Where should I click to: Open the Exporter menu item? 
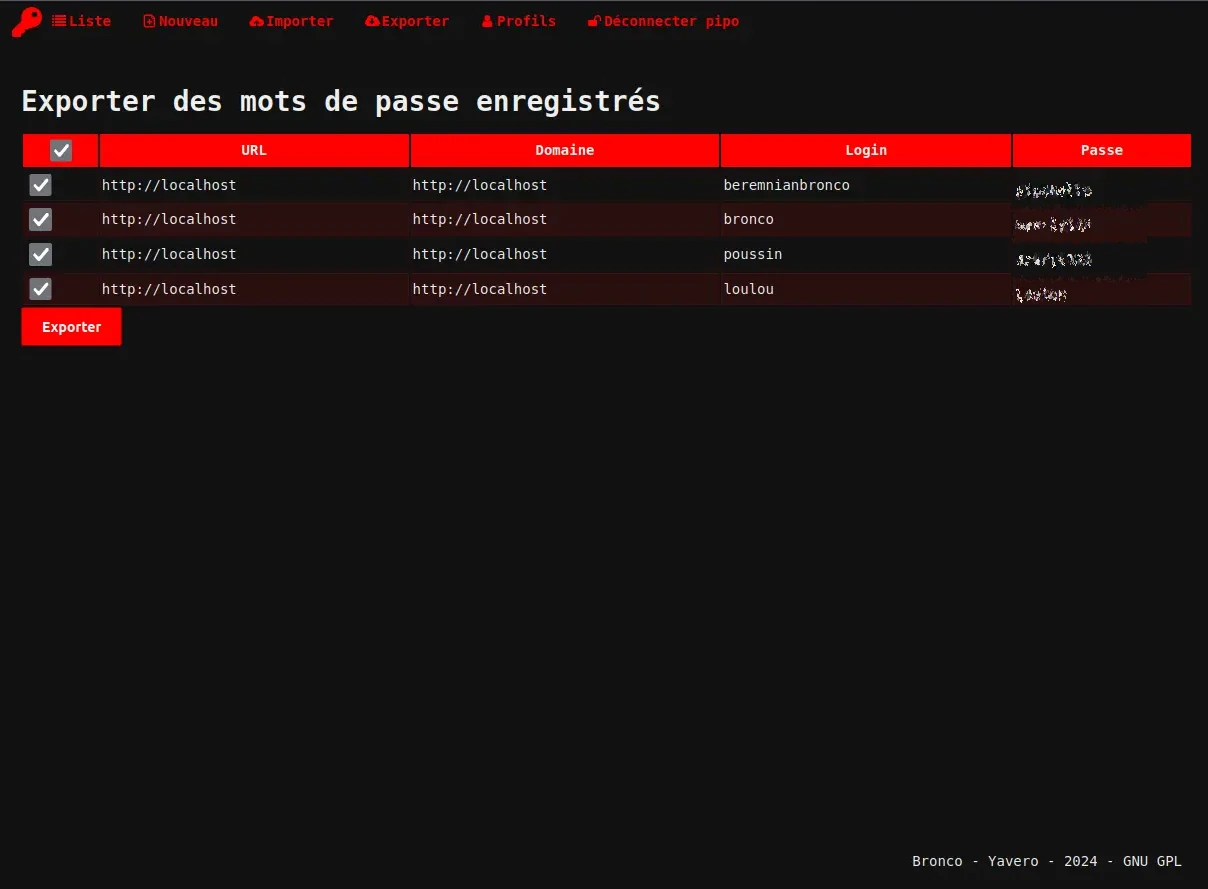coord(407,21)
